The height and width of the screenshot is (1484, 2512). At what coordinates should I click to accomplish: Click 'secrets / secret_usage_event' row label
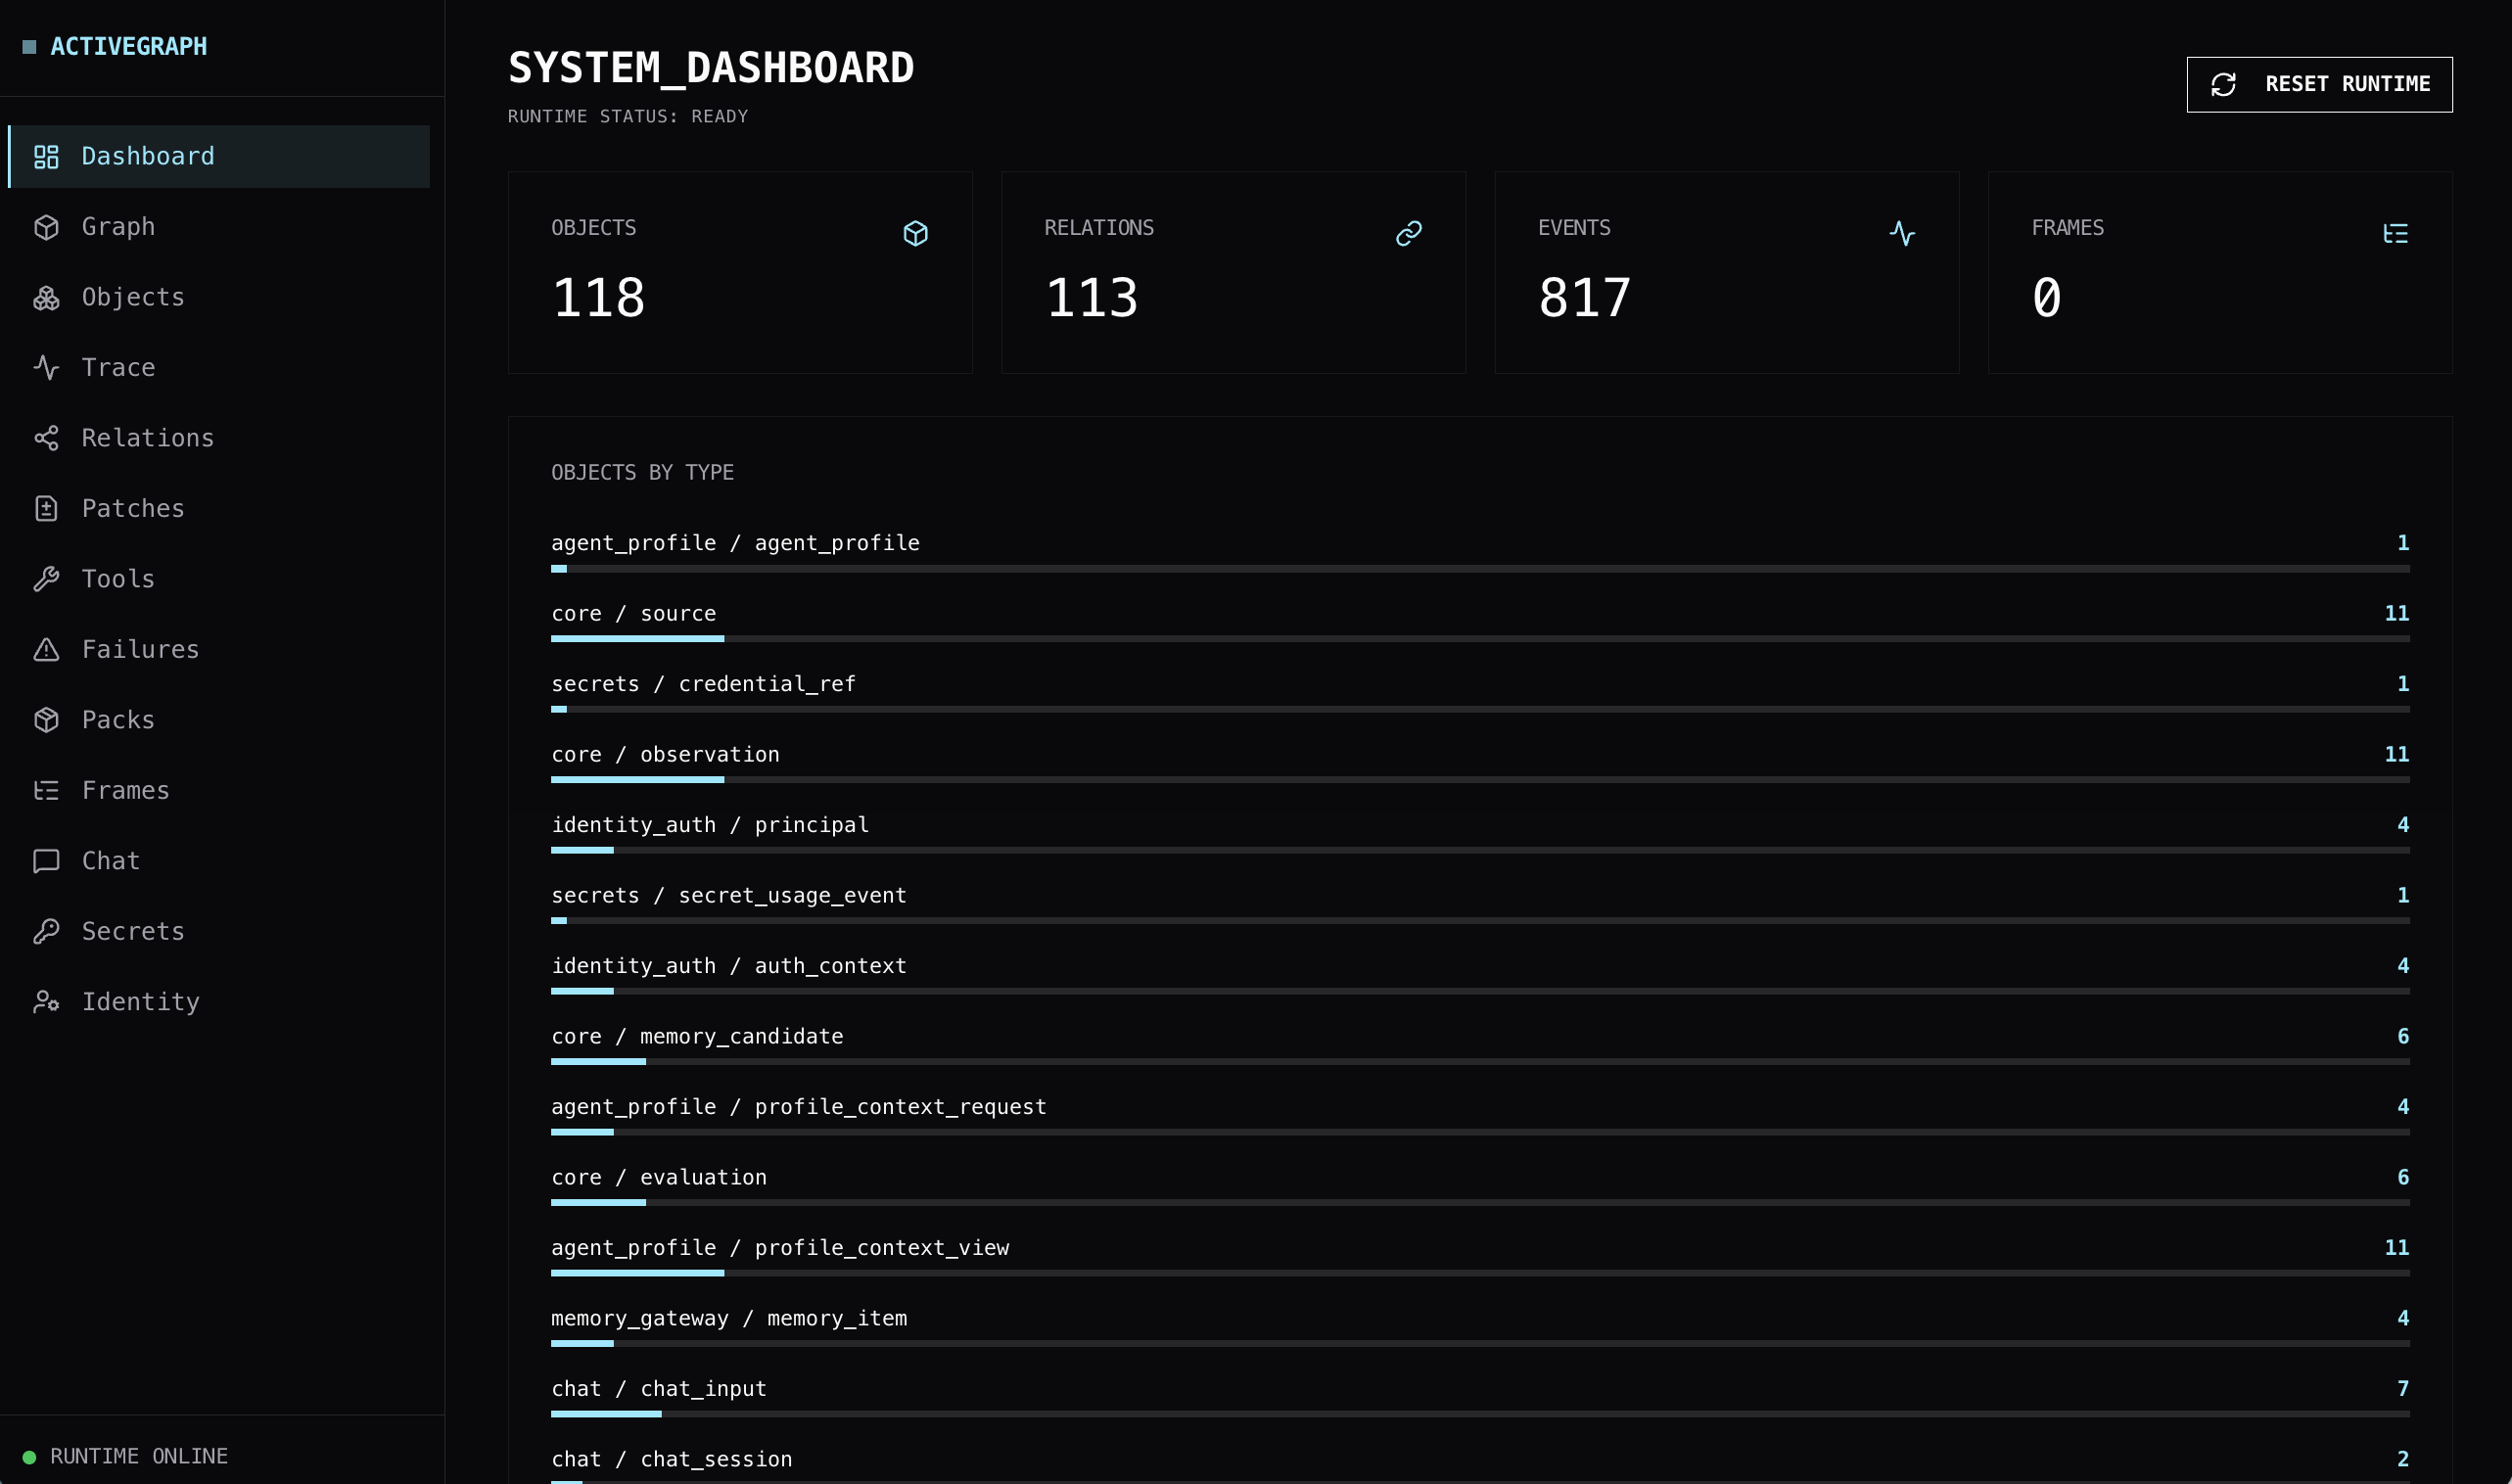tap(729, 896)
